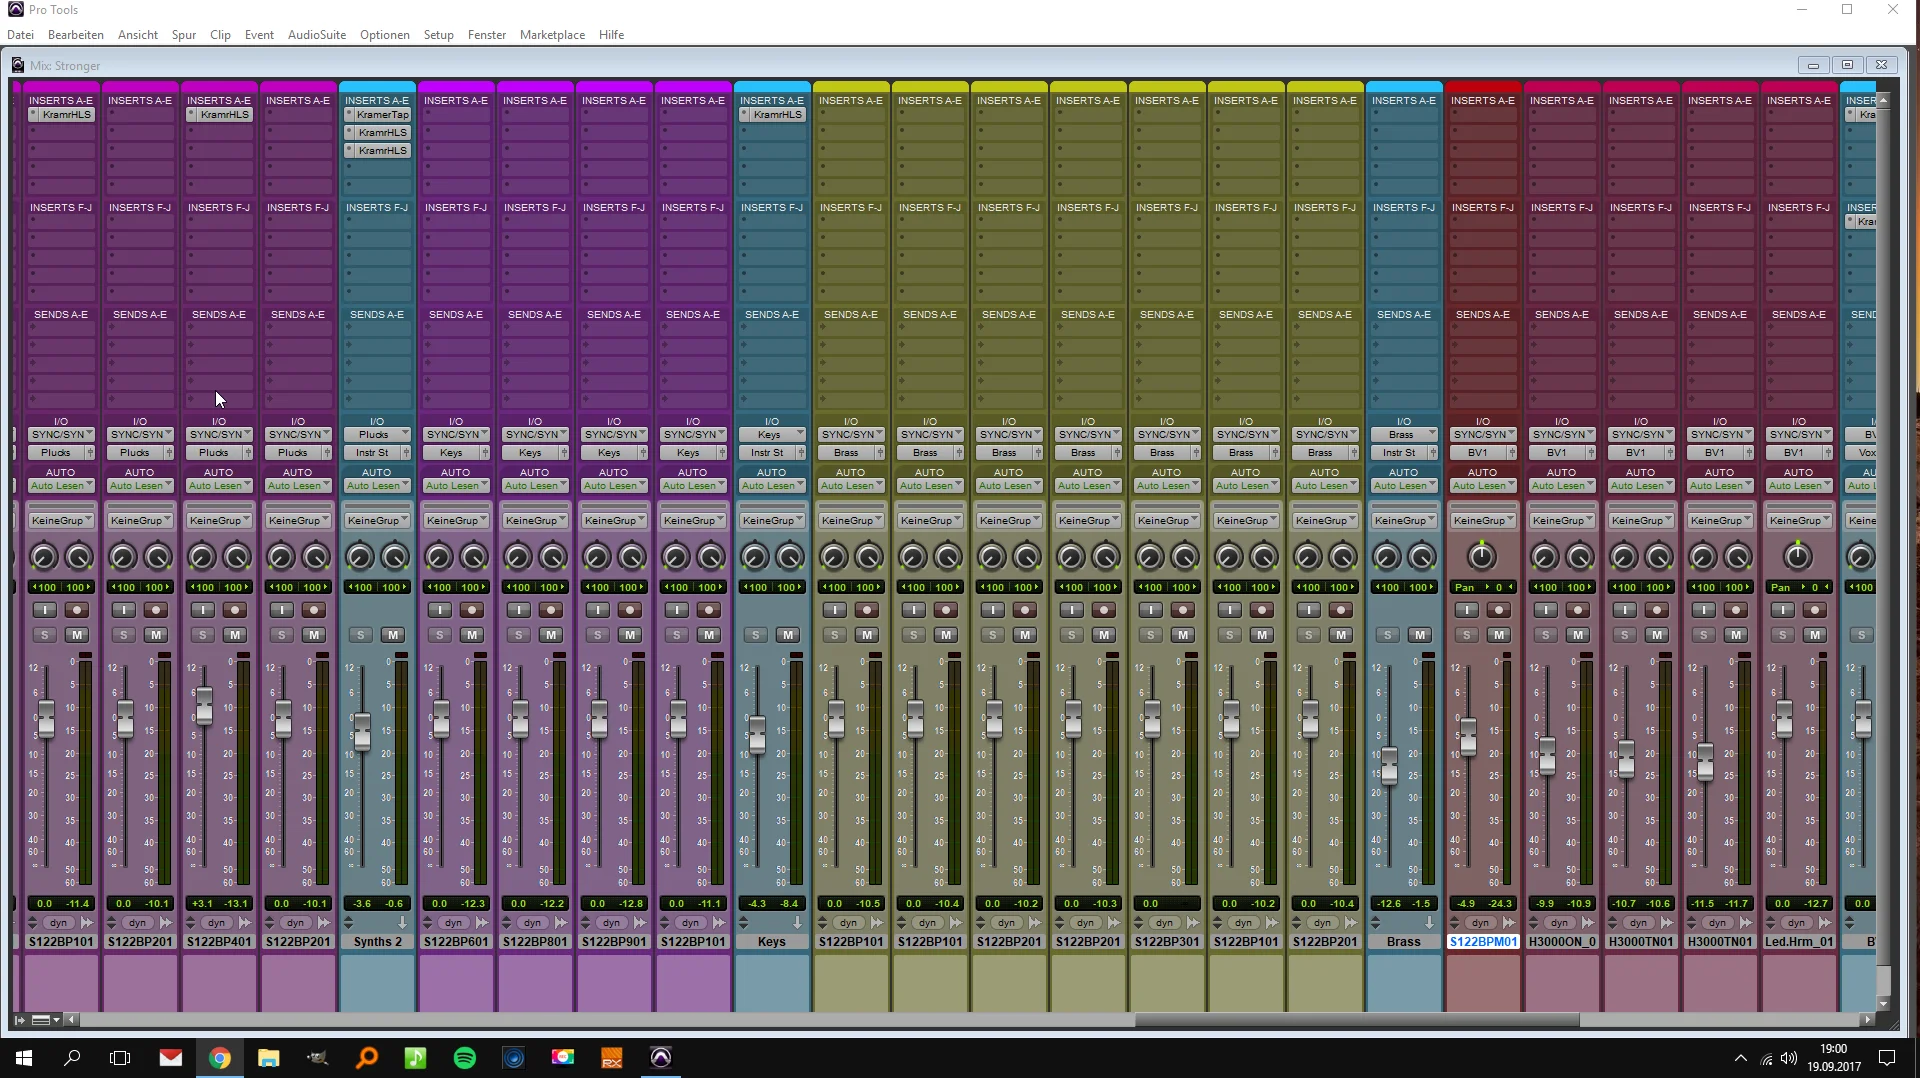Open Spotify from the taskbar
1920x1078 pixels.
465,1057
